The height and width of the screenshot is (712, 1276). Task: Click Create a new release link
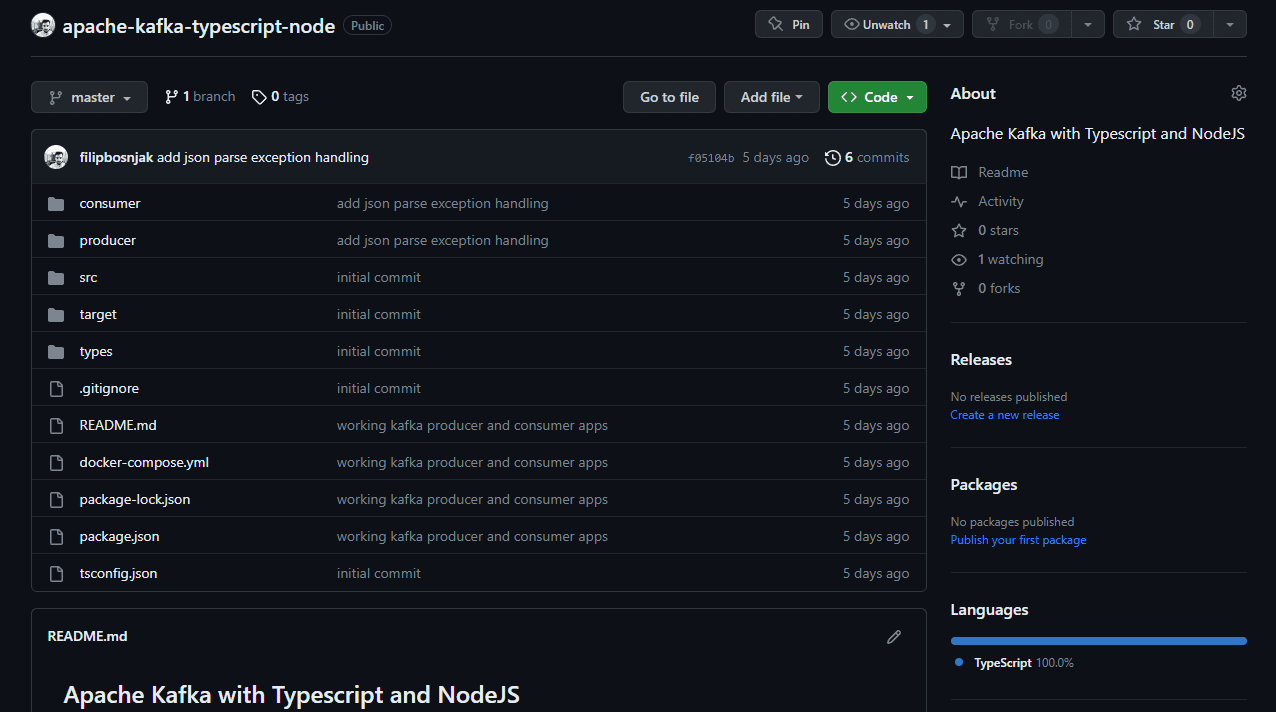pyautogui.click(x=1005, y=415)
